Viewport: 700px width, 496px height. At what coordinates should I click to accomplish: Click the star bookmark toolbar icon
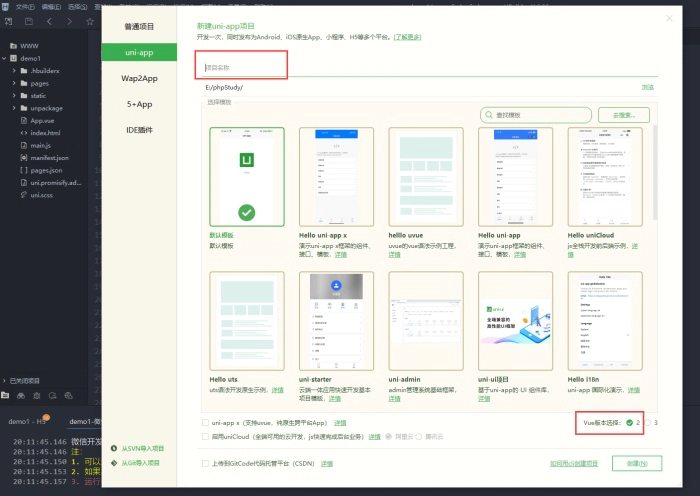tap(90, 21)
